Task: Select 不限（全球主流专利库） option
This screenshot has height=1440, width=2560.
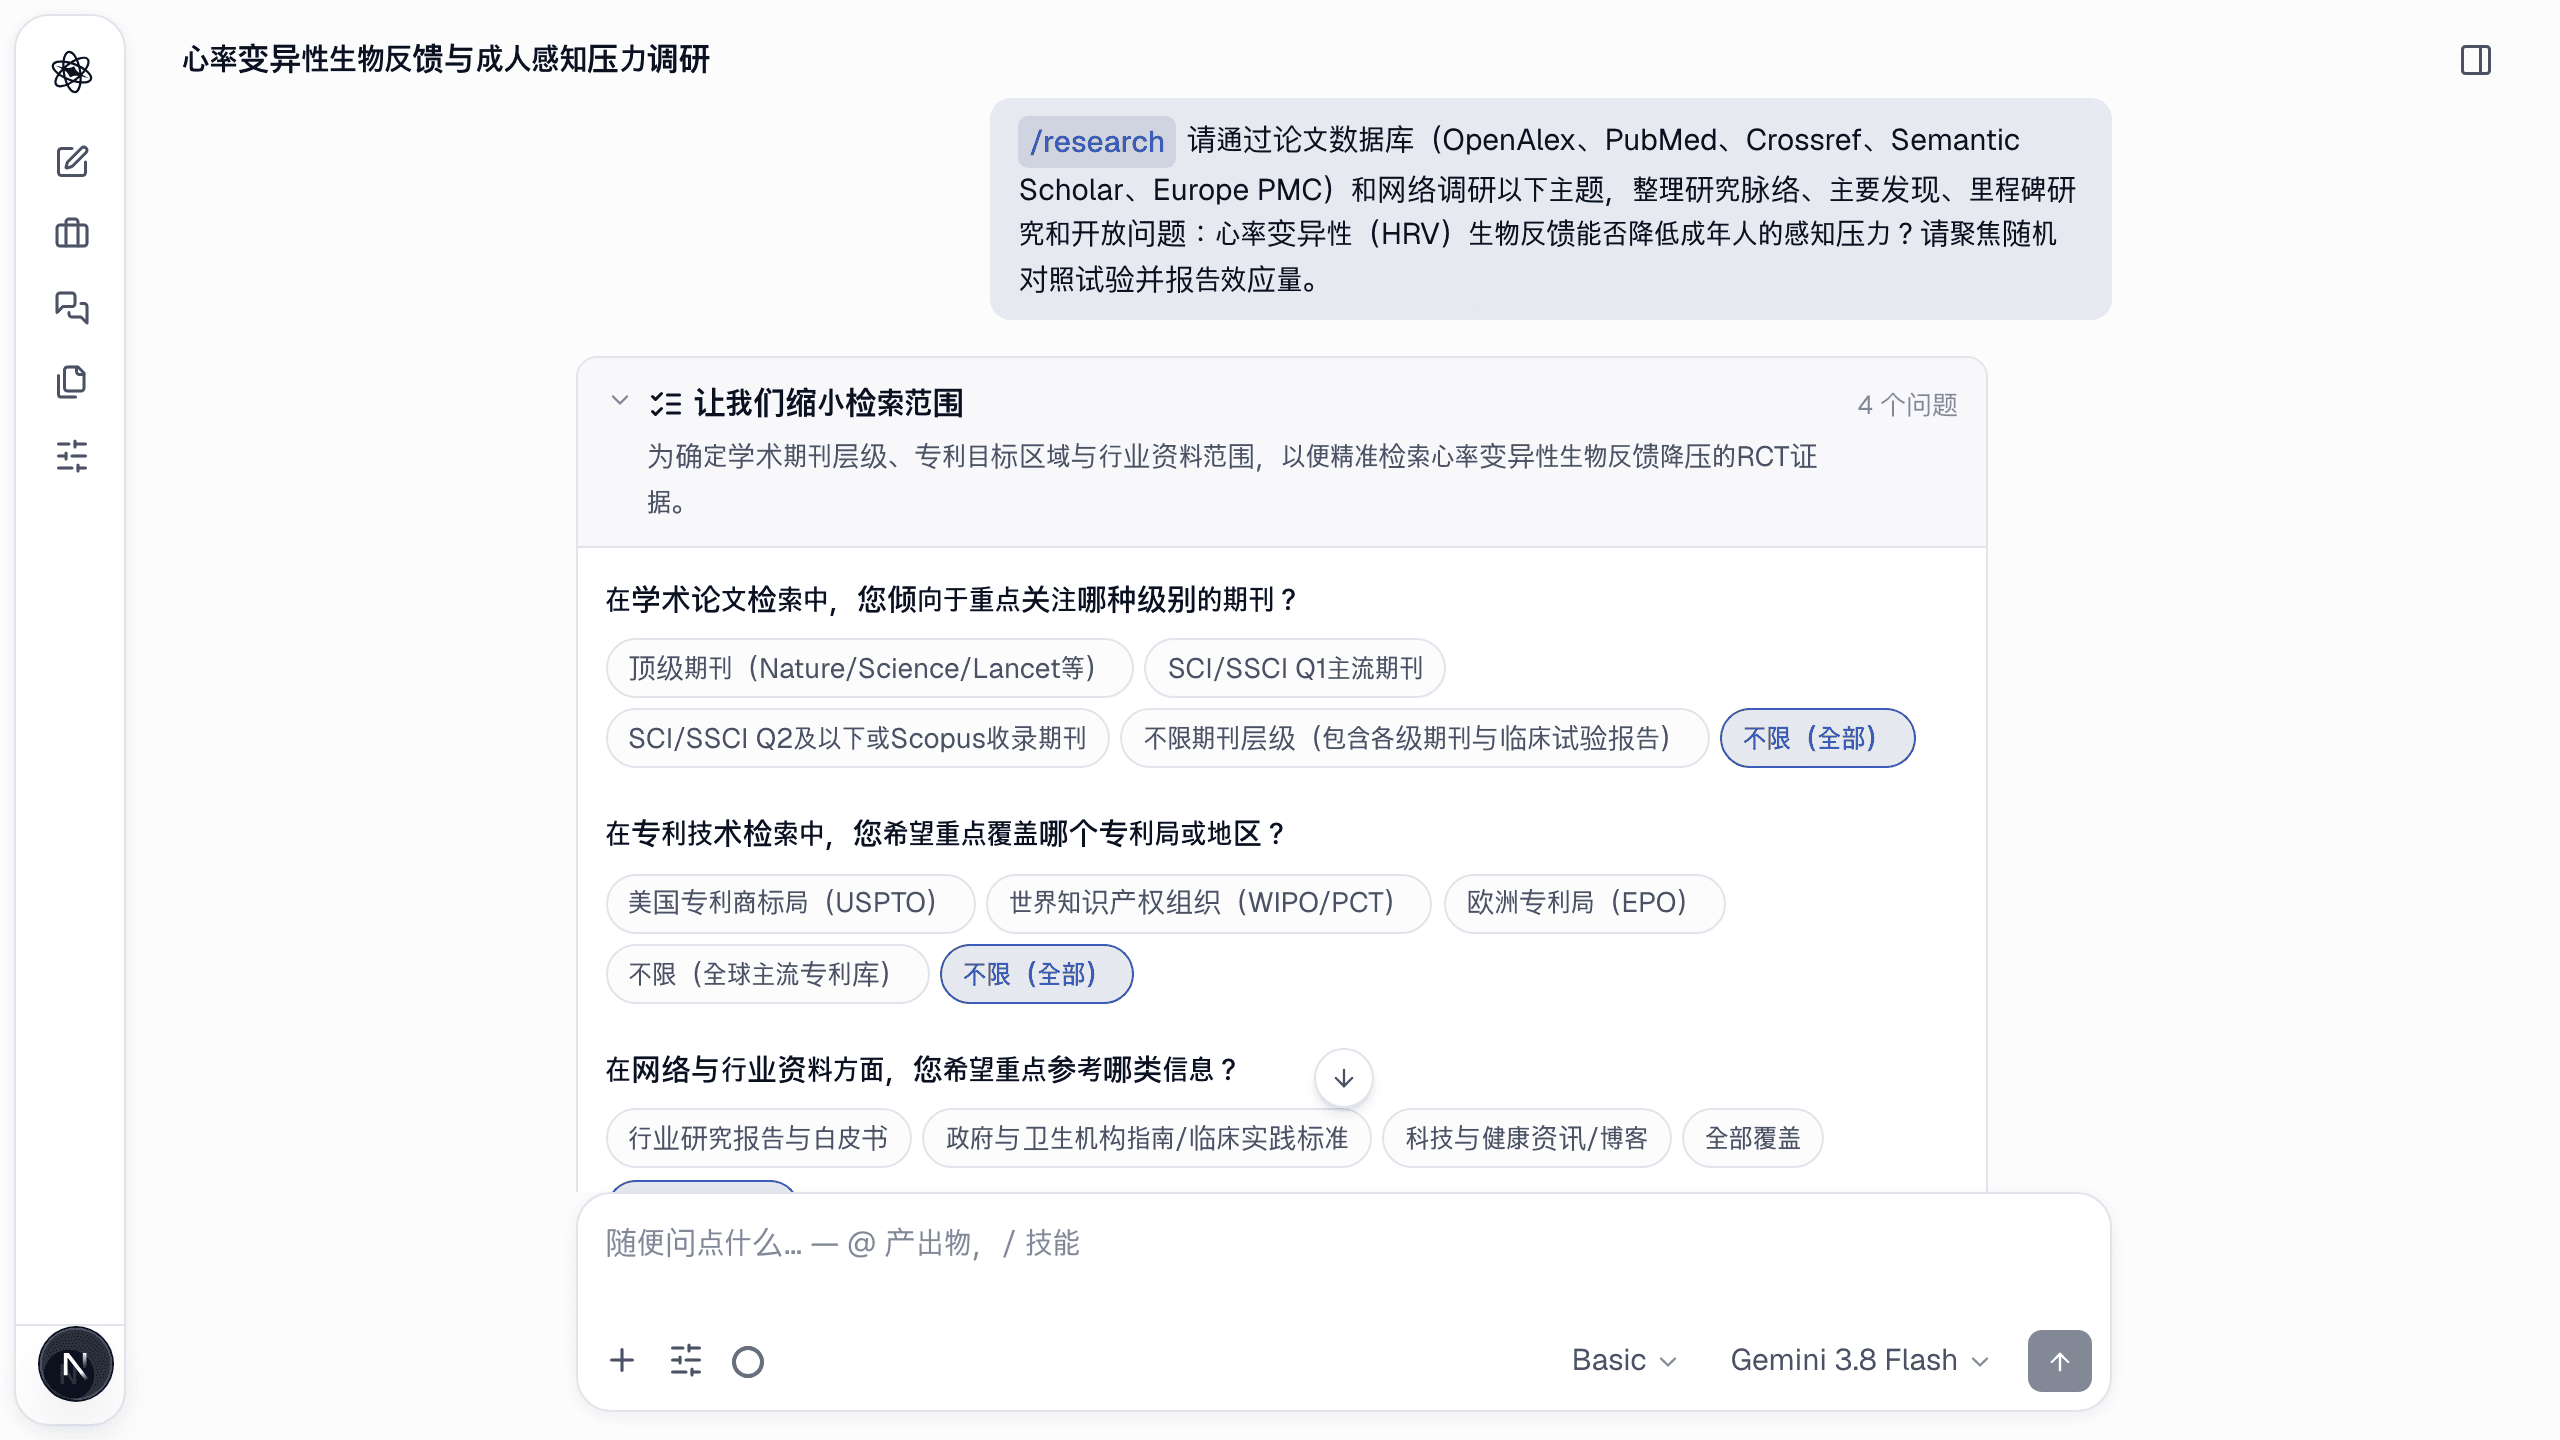Action: point(767,974)
